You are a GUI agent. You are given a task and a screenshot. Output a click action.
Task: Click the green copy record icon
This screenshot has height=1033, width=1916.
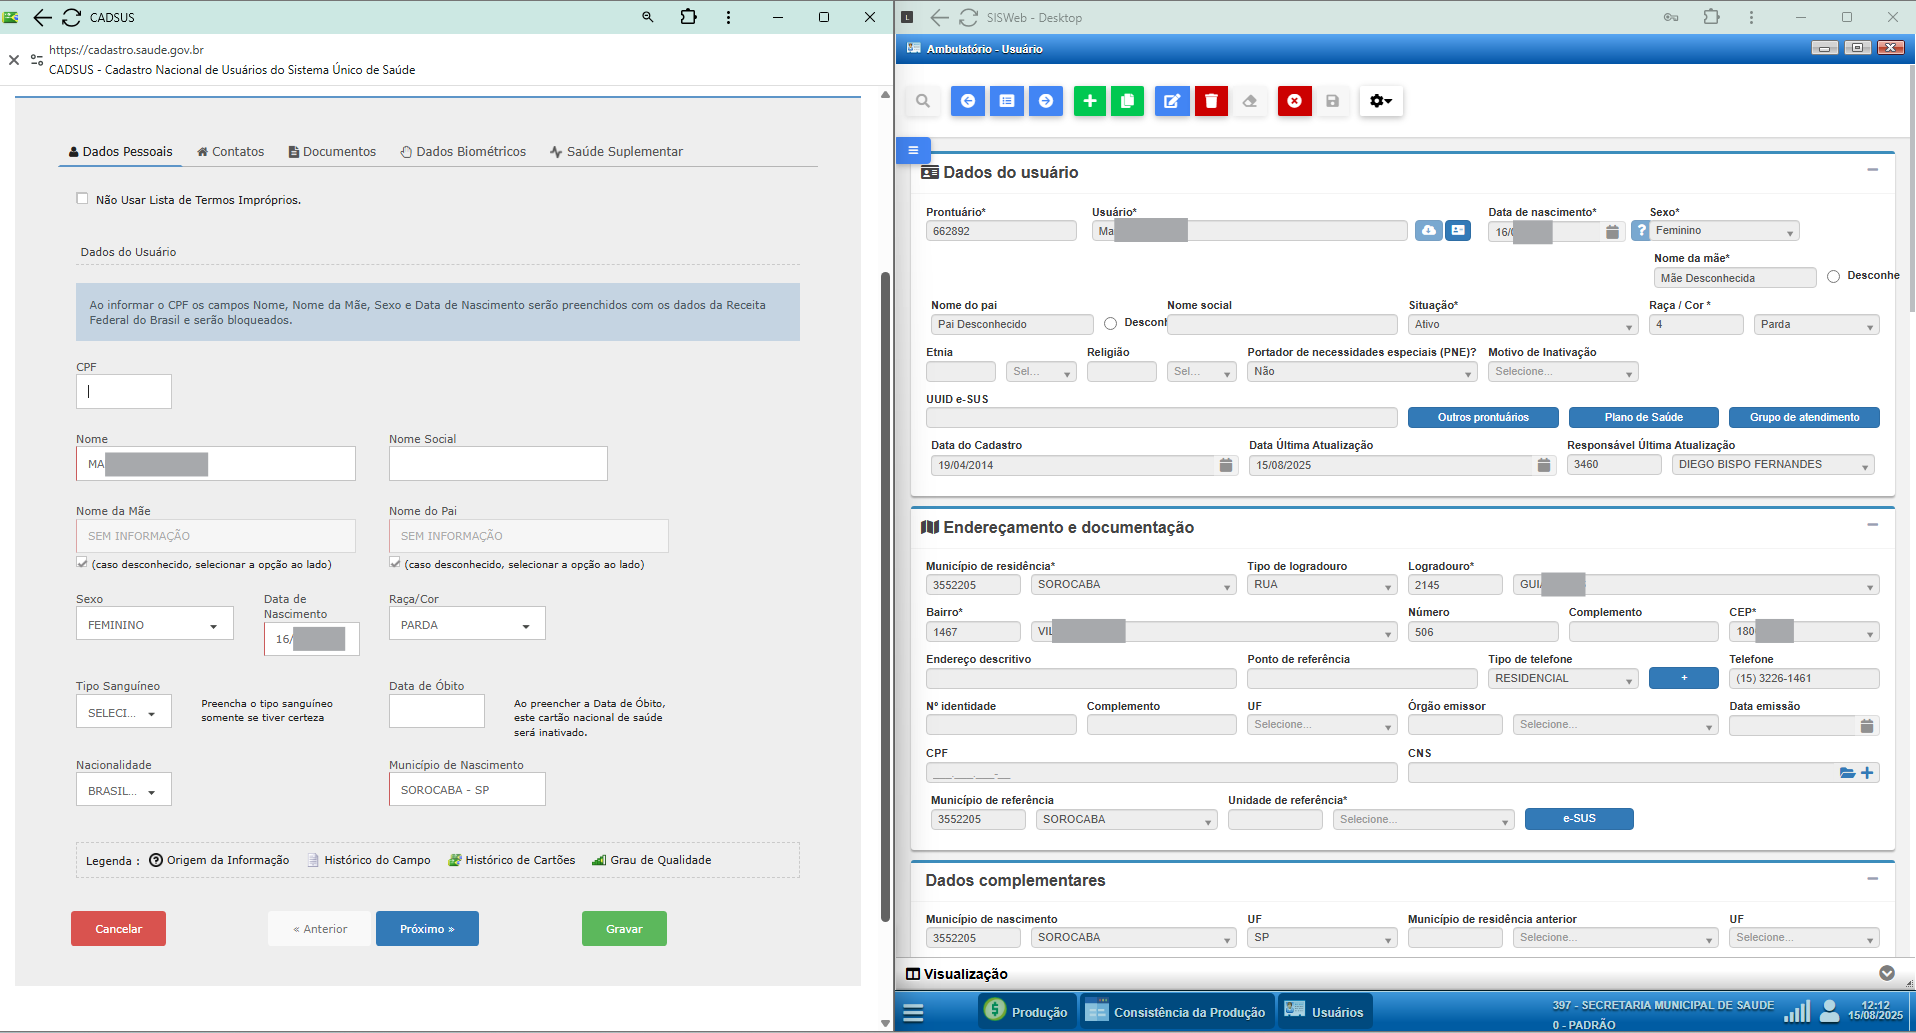[x=1127, y=101]
